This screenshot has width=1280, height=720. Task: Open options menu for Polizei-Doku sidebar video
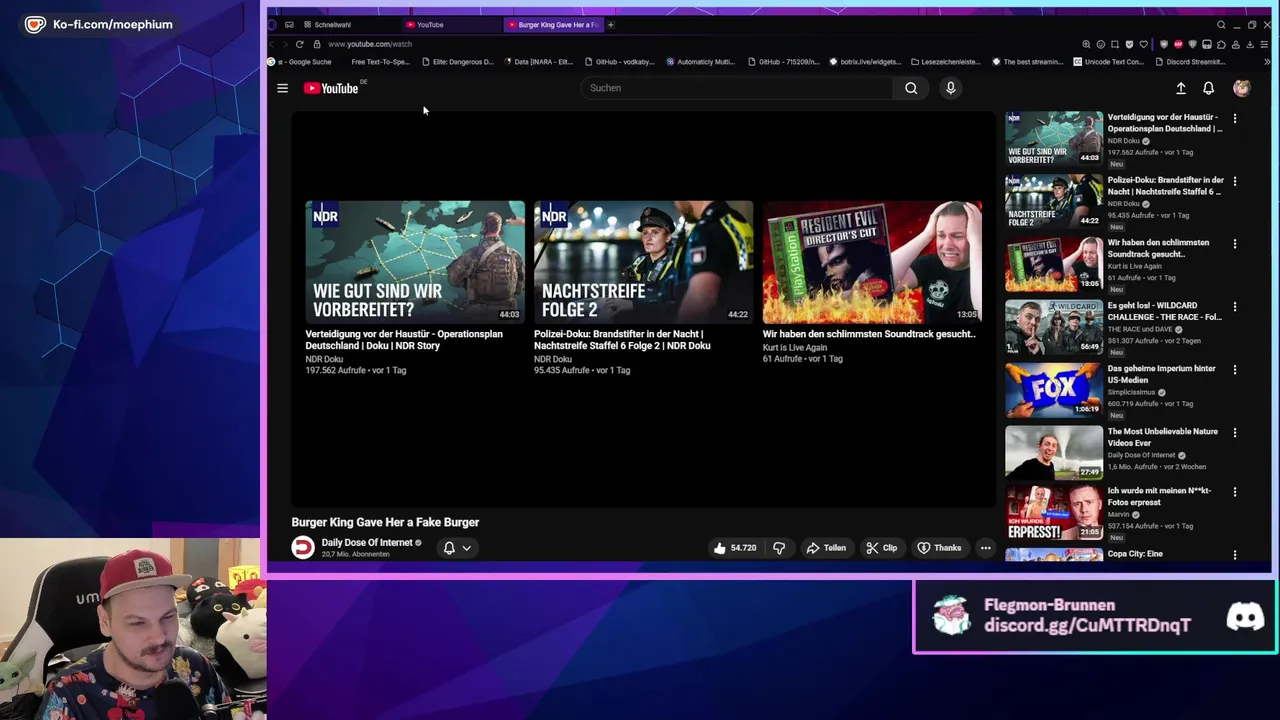click(x=1235, y=181)
